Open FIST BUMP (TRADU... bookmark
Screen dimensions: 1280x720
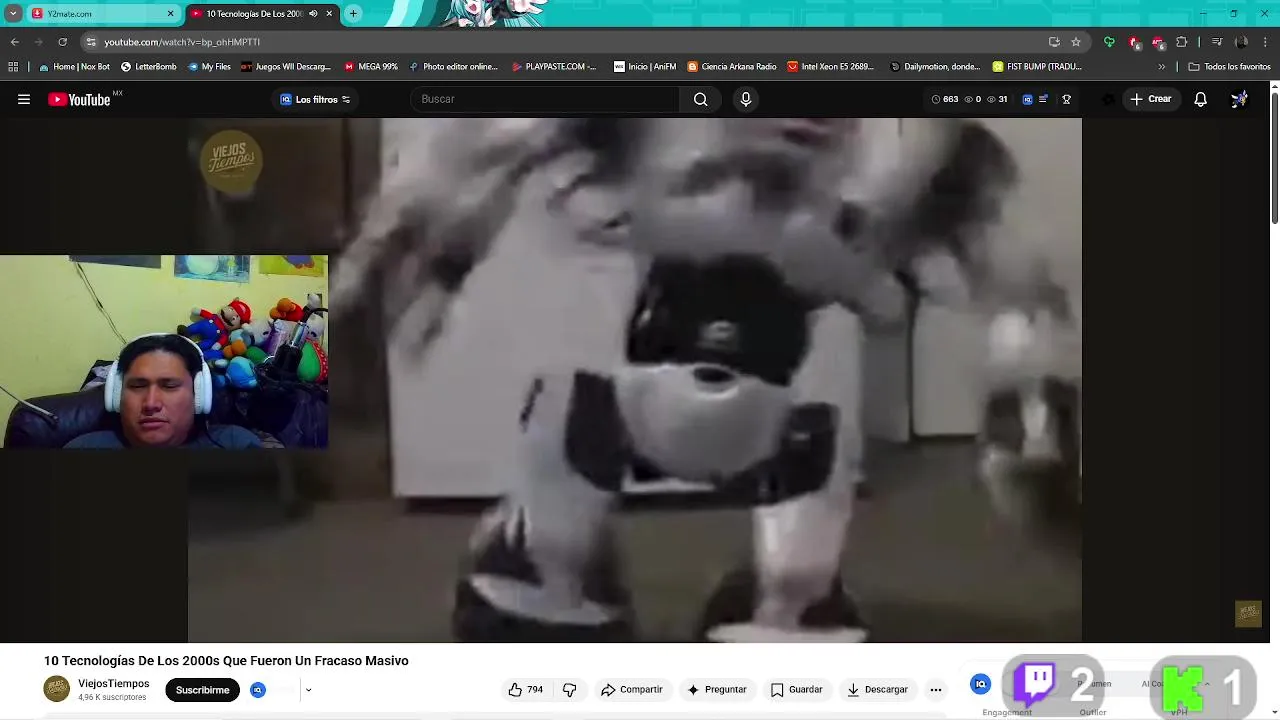point(1037,67)
